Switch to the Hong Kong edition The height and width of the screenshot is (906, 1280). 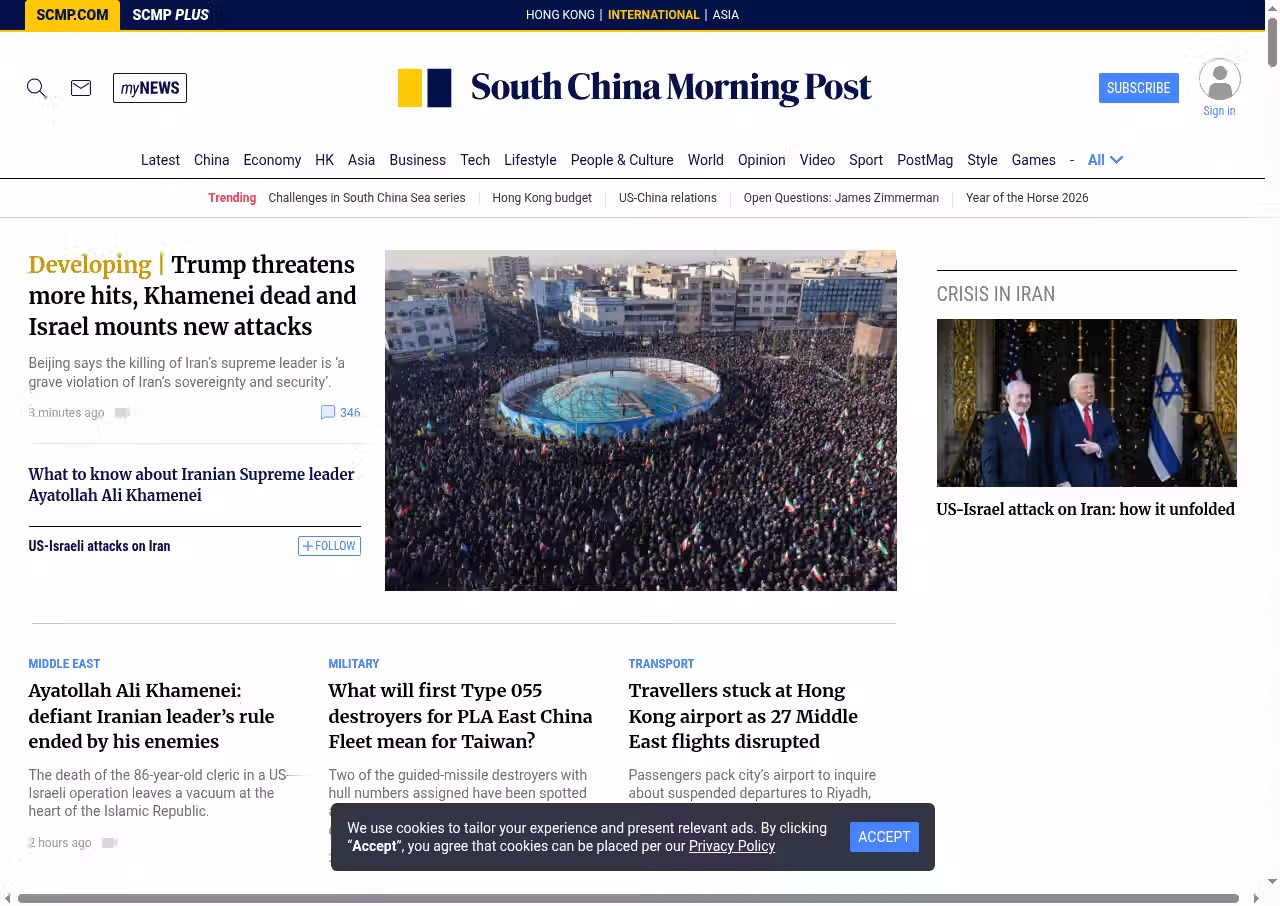(560, 15)
